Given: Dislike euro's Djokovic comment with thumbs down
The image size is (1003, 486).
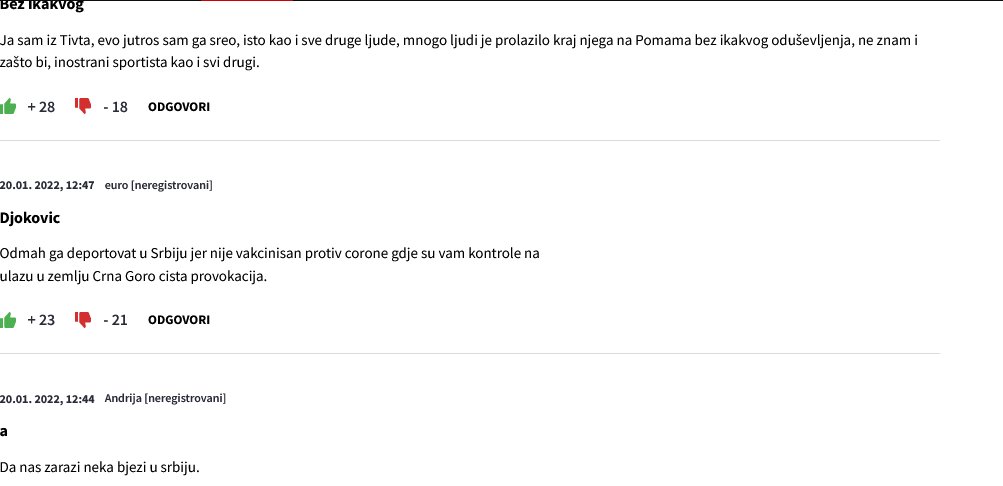Looking at the screenshot, I should 83,320.
